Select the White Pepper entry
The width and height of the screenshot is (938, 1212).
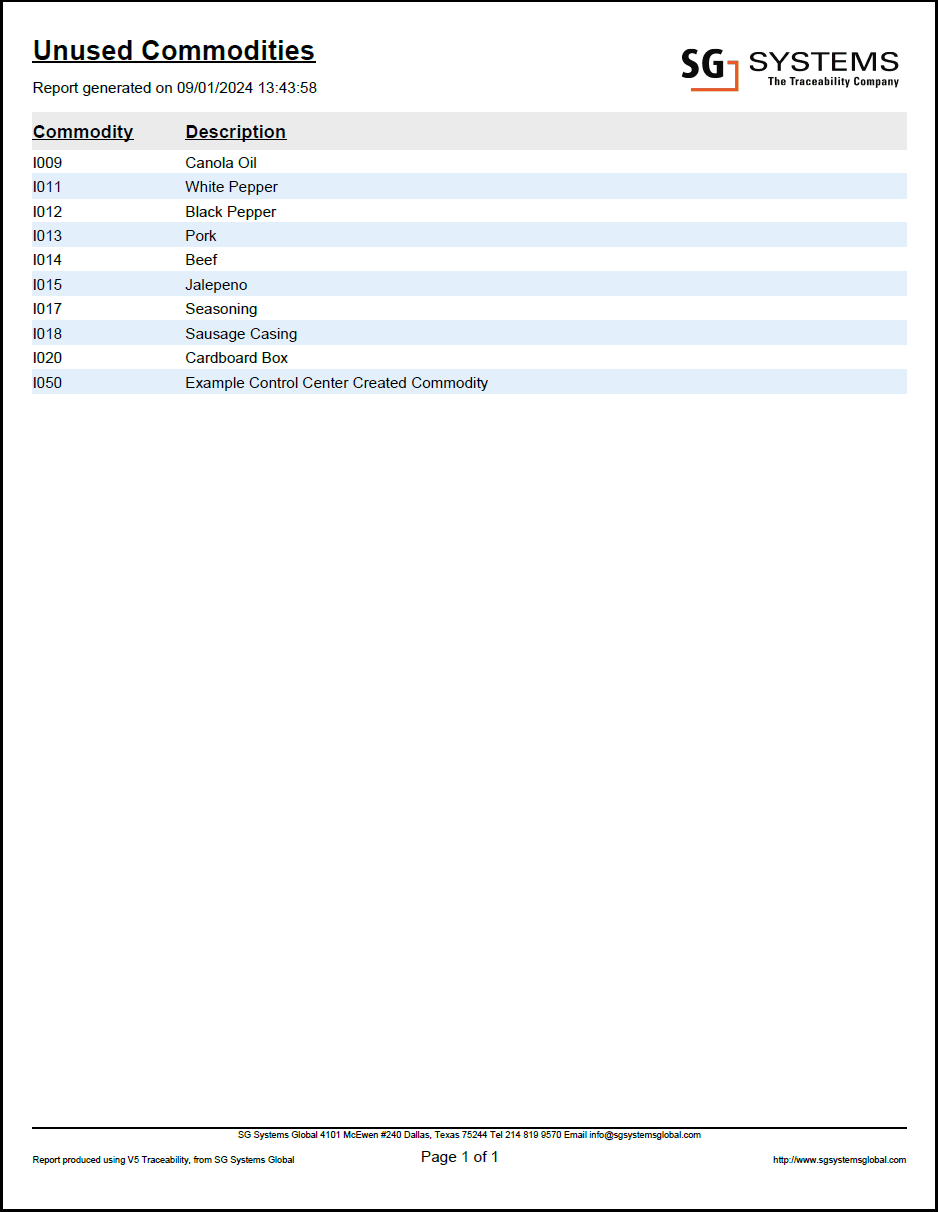coord(231,186)
